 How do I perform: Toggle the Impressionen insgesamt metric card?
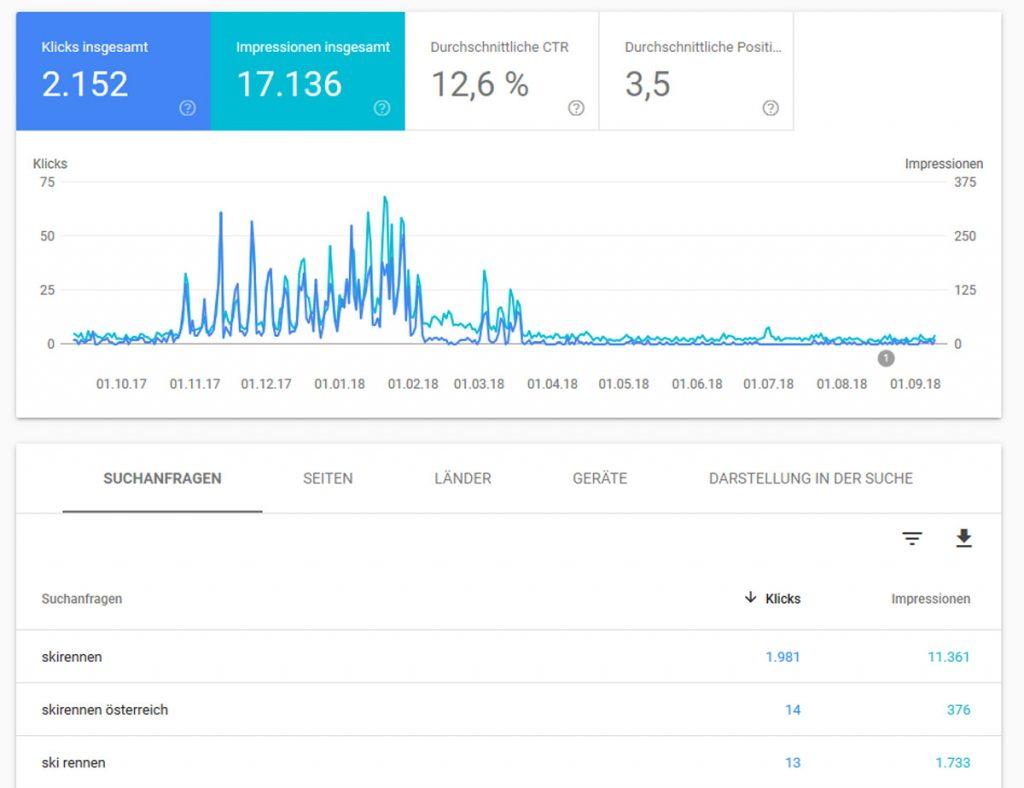pyautogui.click(x=308, y=71)
